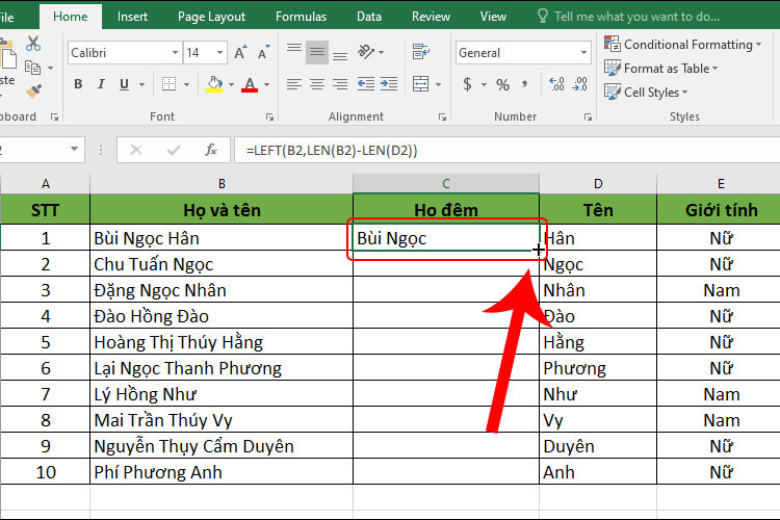Apply the red Font Color
Image resolution: width=780 pixels, height=520 pixels.
pyautogui.click(x=249, y=85)
